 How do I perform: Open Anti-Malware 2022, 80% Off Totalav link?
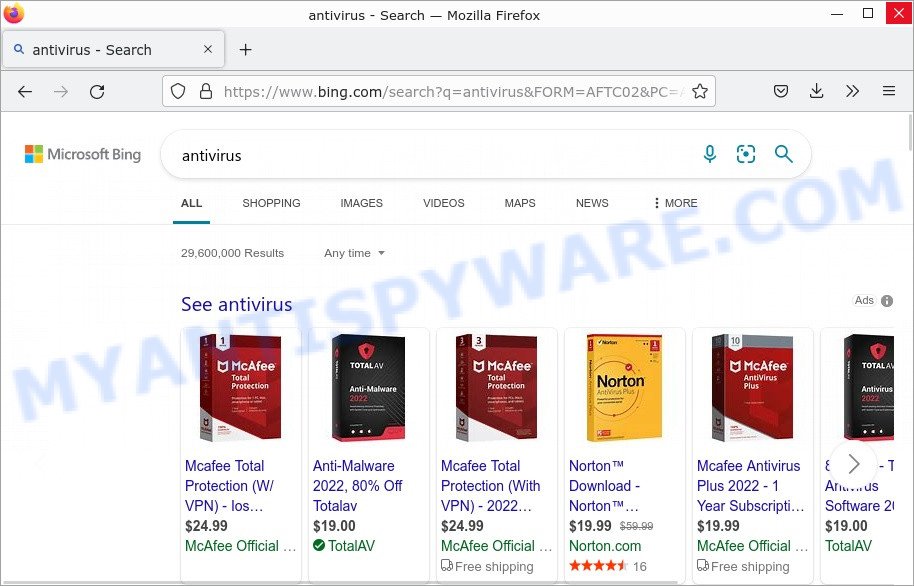[357, 486]
